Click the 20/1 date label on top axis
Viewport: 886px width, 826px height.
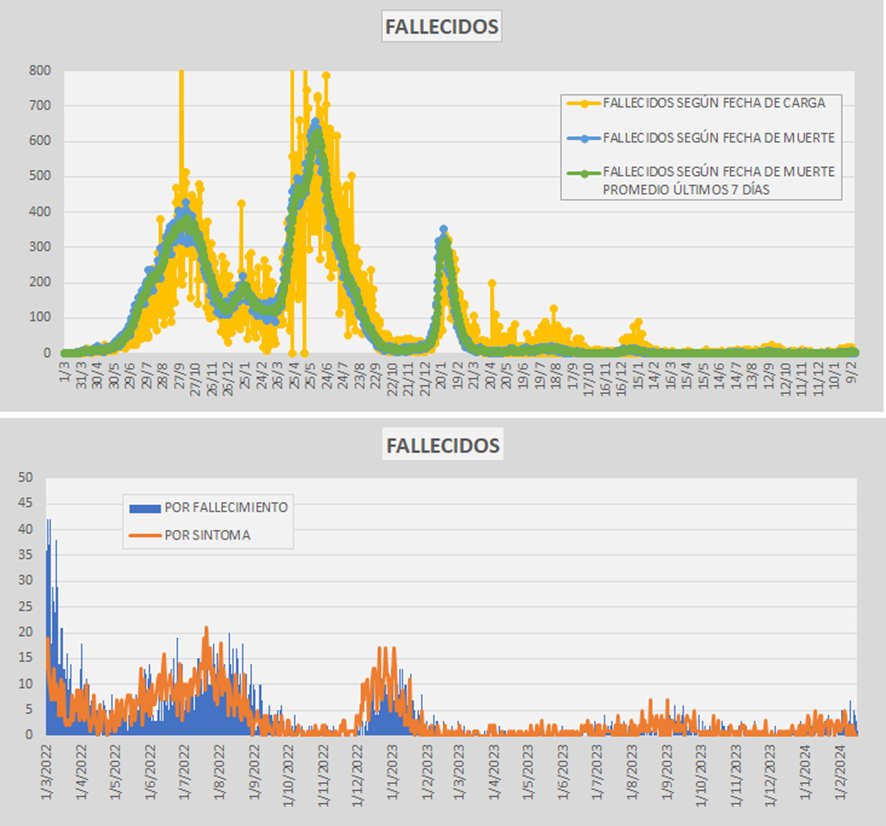coord(441,373)
